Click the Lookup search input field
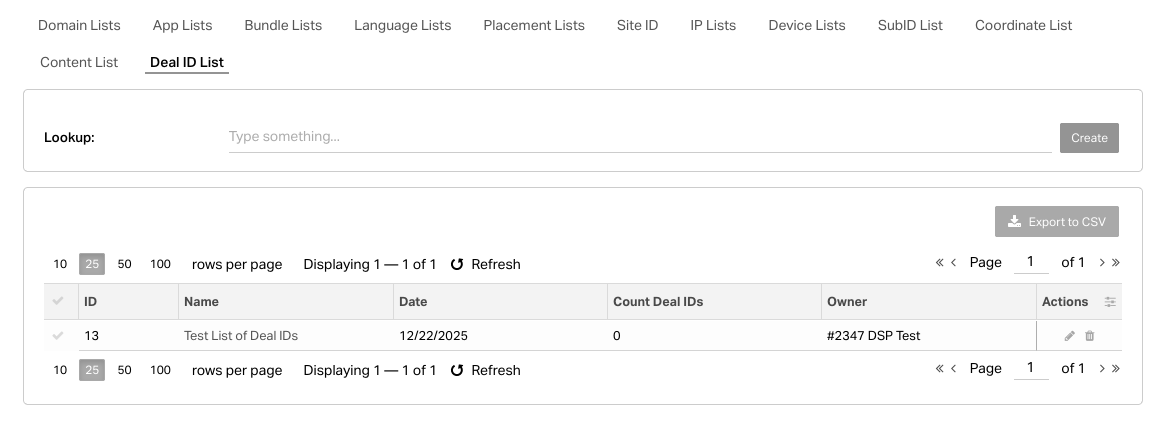Screen dimensions: 1166x440 coord(638,137)
